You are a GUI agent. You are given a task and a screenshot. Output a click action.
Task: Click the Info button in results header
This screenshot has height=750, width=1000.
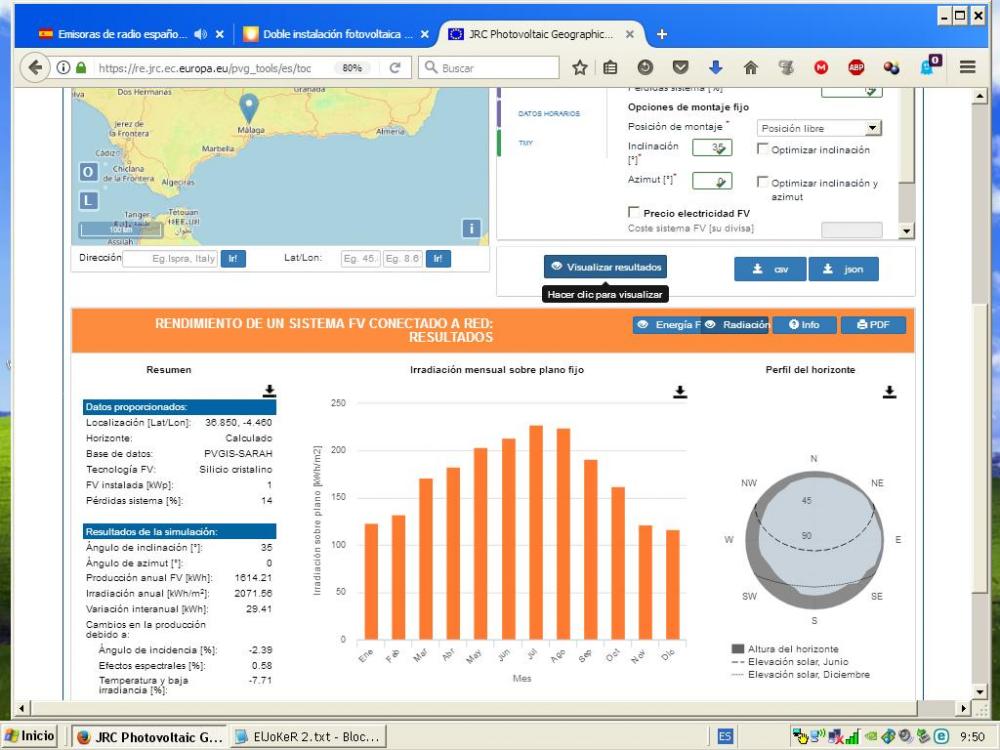[x=804, y=325]
